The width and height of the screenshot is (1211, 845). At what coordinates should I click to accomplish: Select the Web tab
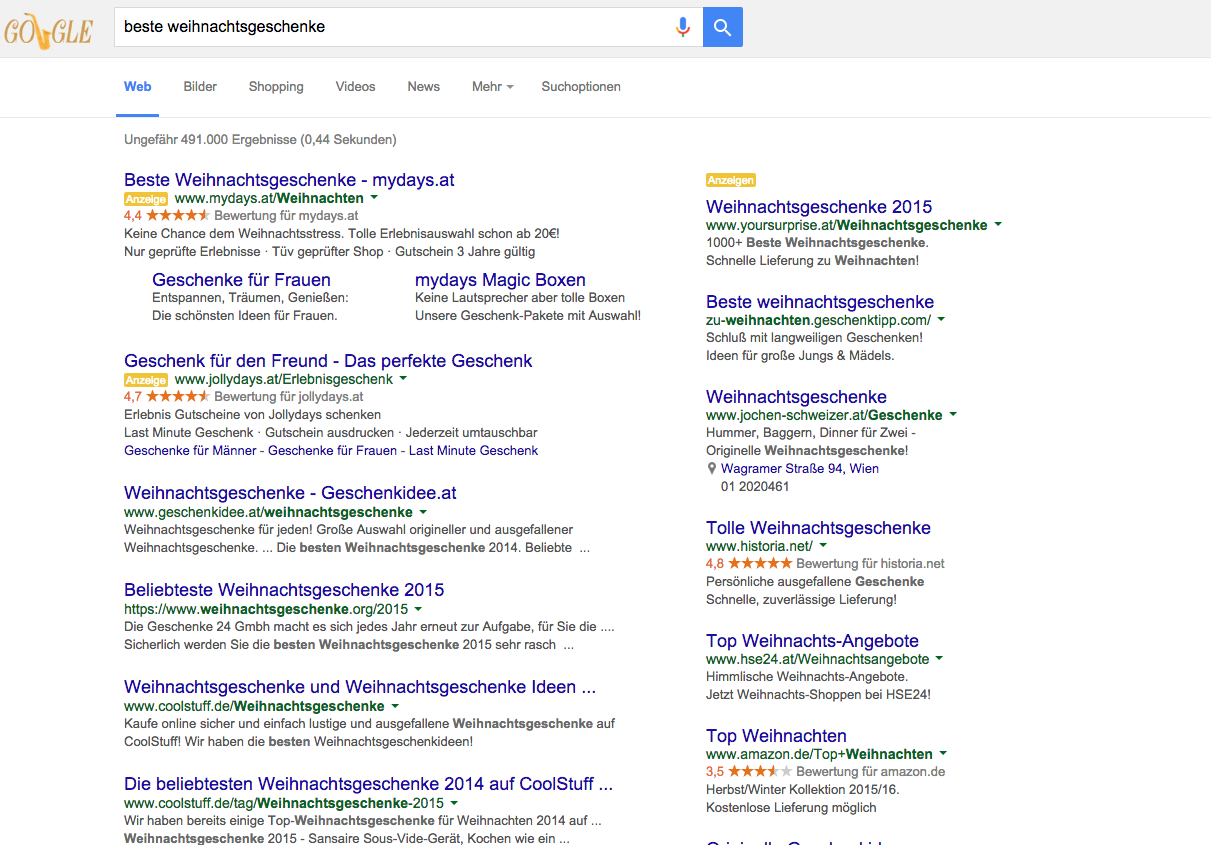[138, 87]
